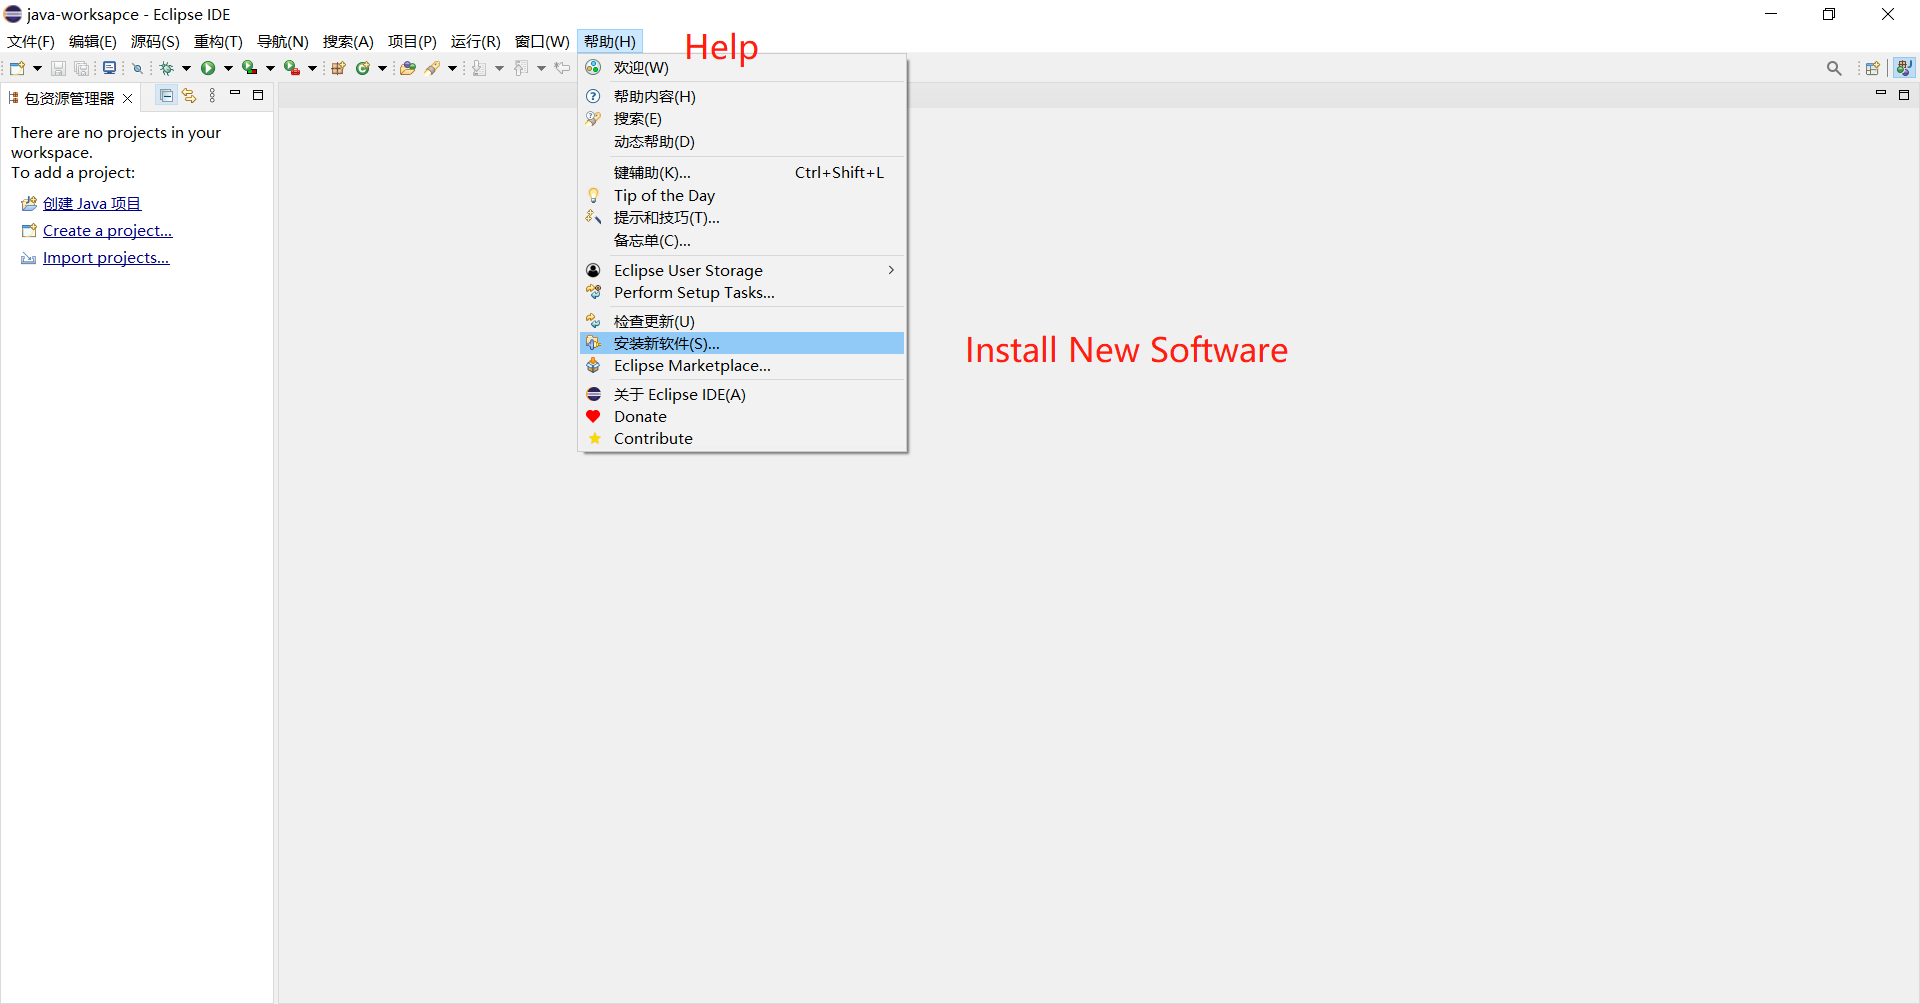Click the Coverage run icon

tap(249, 68)
